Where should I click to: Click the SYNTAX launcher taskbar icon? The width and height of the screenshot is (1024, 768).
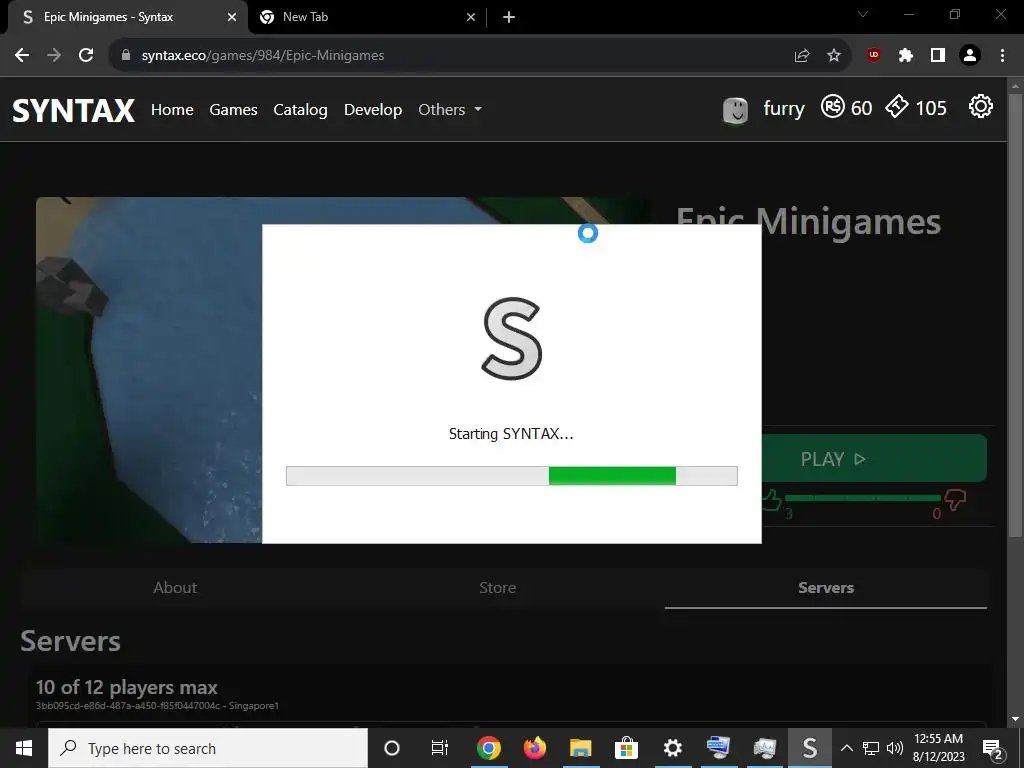coord(810,748)
